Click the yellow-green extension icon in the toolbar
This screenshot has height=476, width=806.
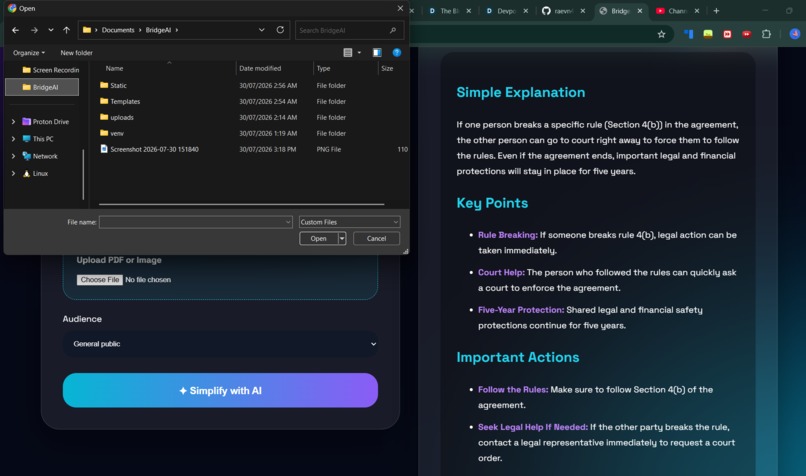pos(708,34)
